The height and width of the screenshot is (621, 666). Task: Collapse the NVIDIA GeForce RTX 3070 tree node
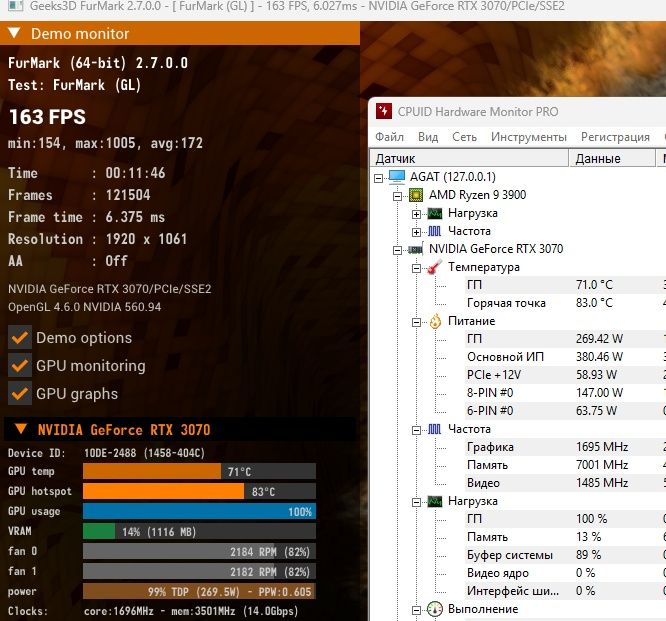(x=397, y=250)
